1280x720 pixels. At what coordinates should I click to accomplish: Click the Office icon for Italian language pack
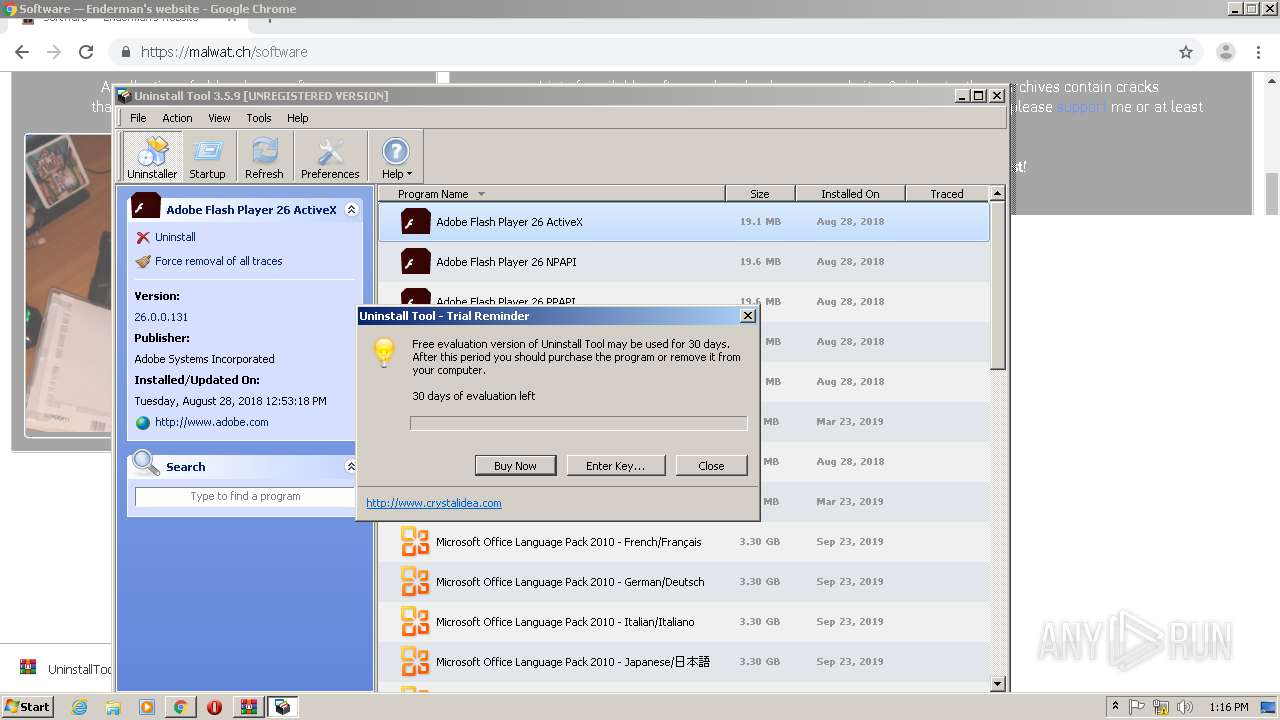click(415, 622)
